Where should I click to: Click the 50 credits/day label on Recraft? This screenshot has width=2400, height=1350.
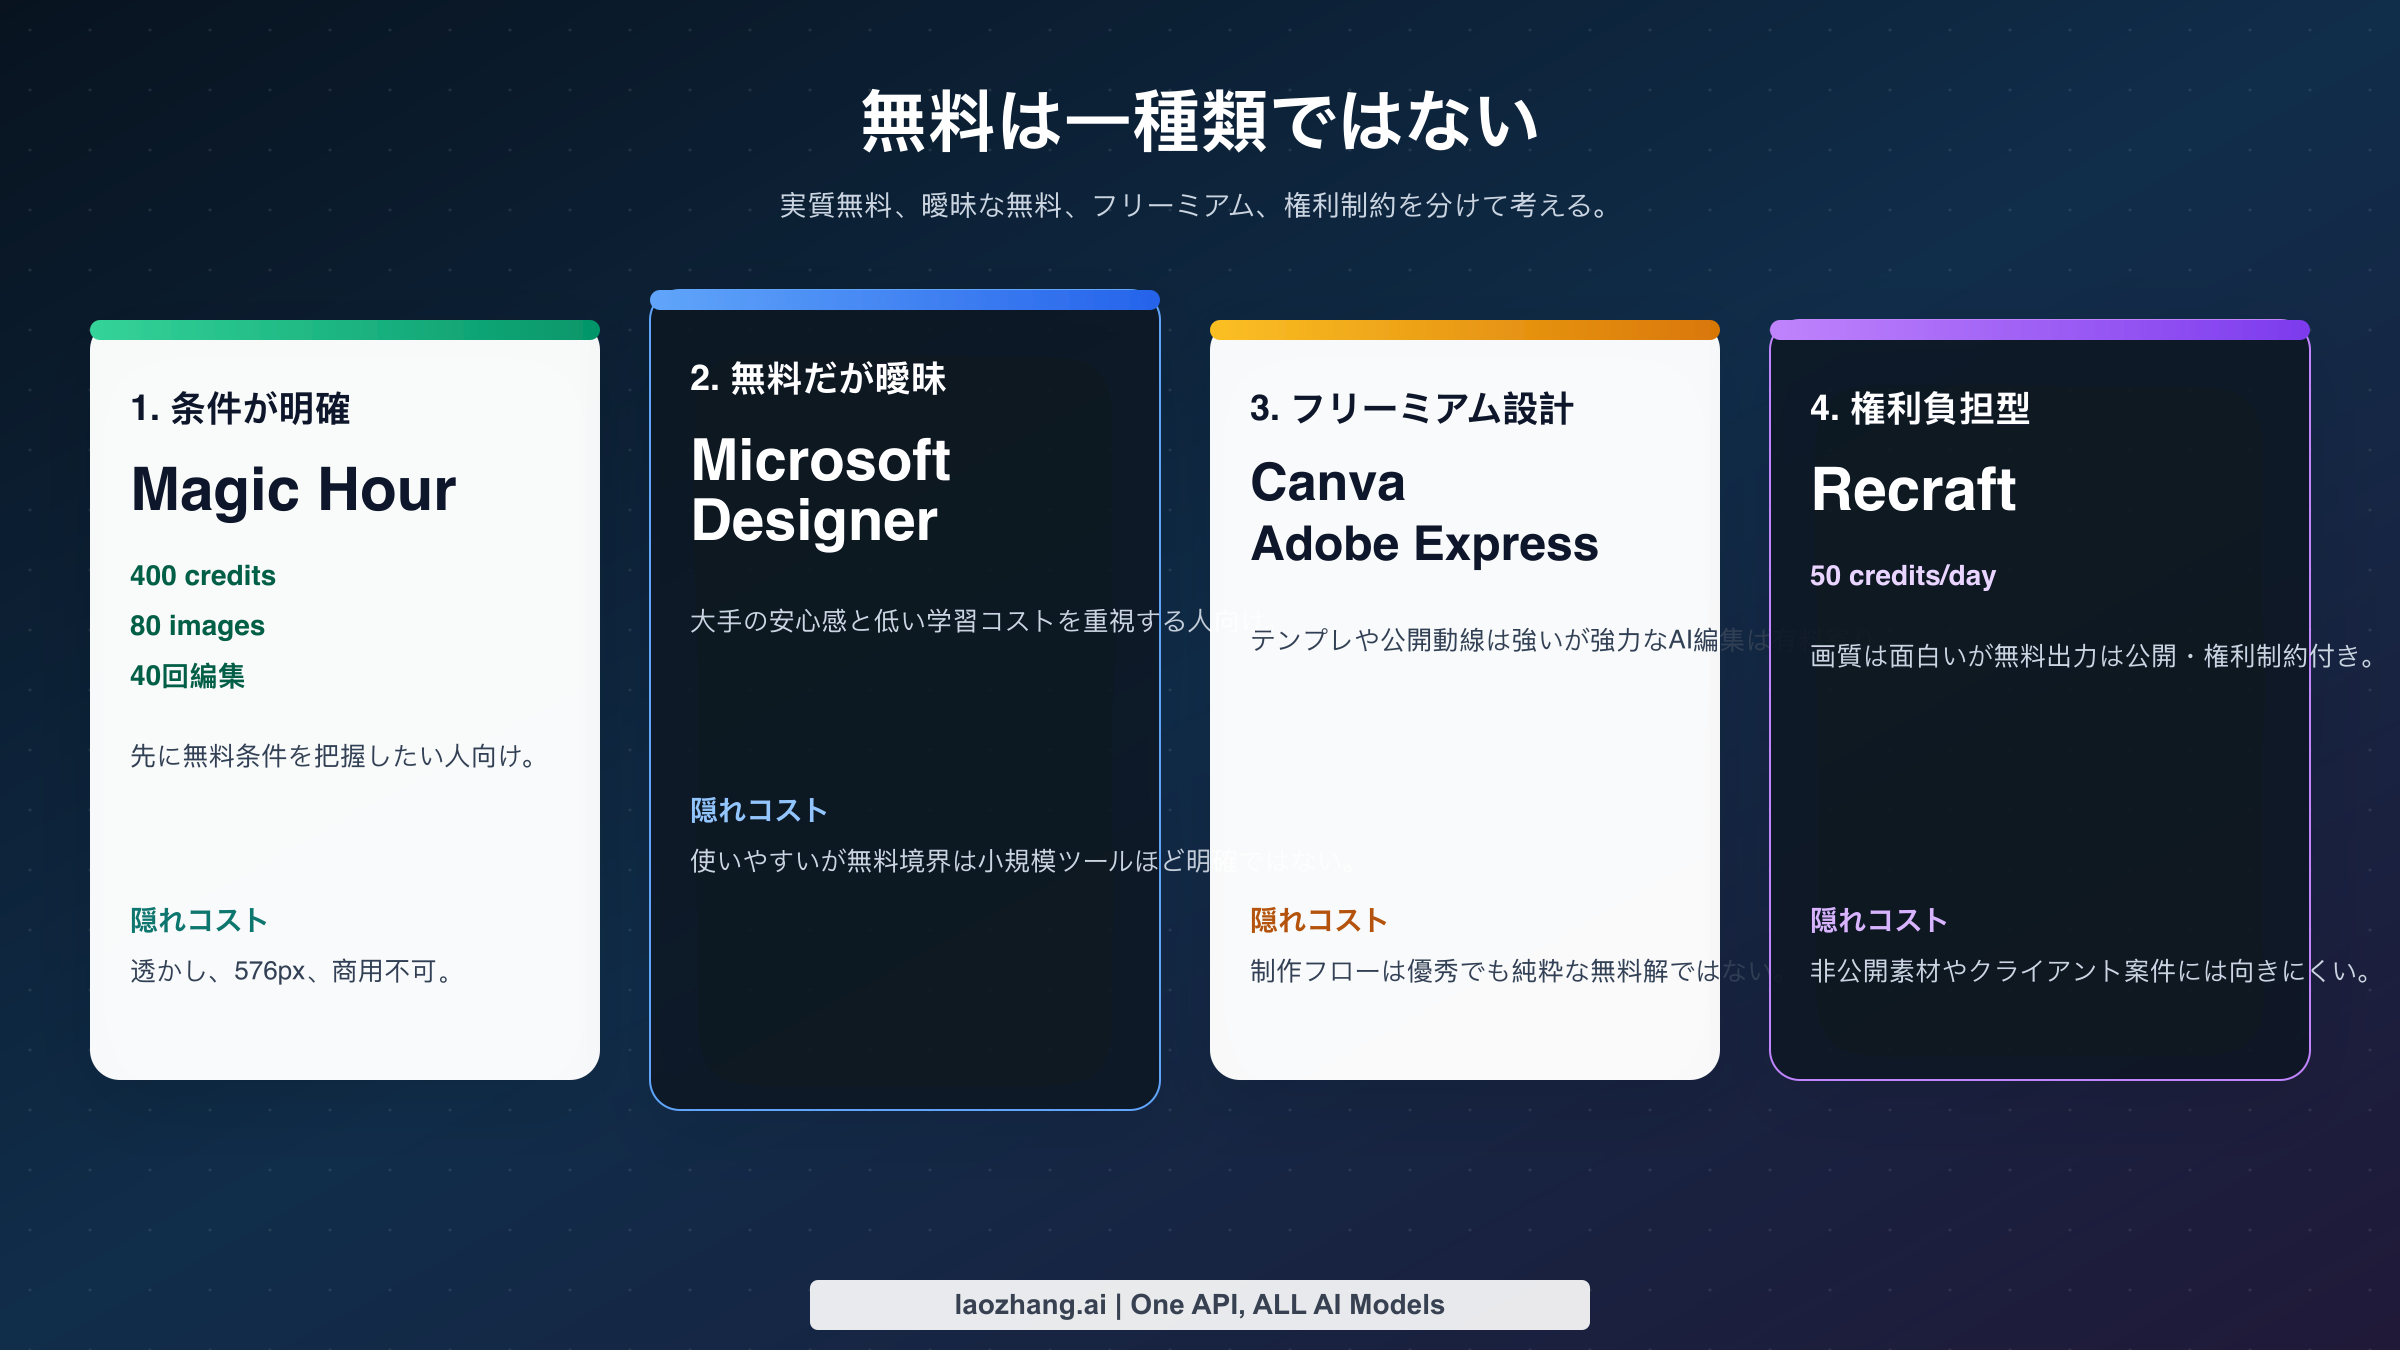coord(1902,576)
